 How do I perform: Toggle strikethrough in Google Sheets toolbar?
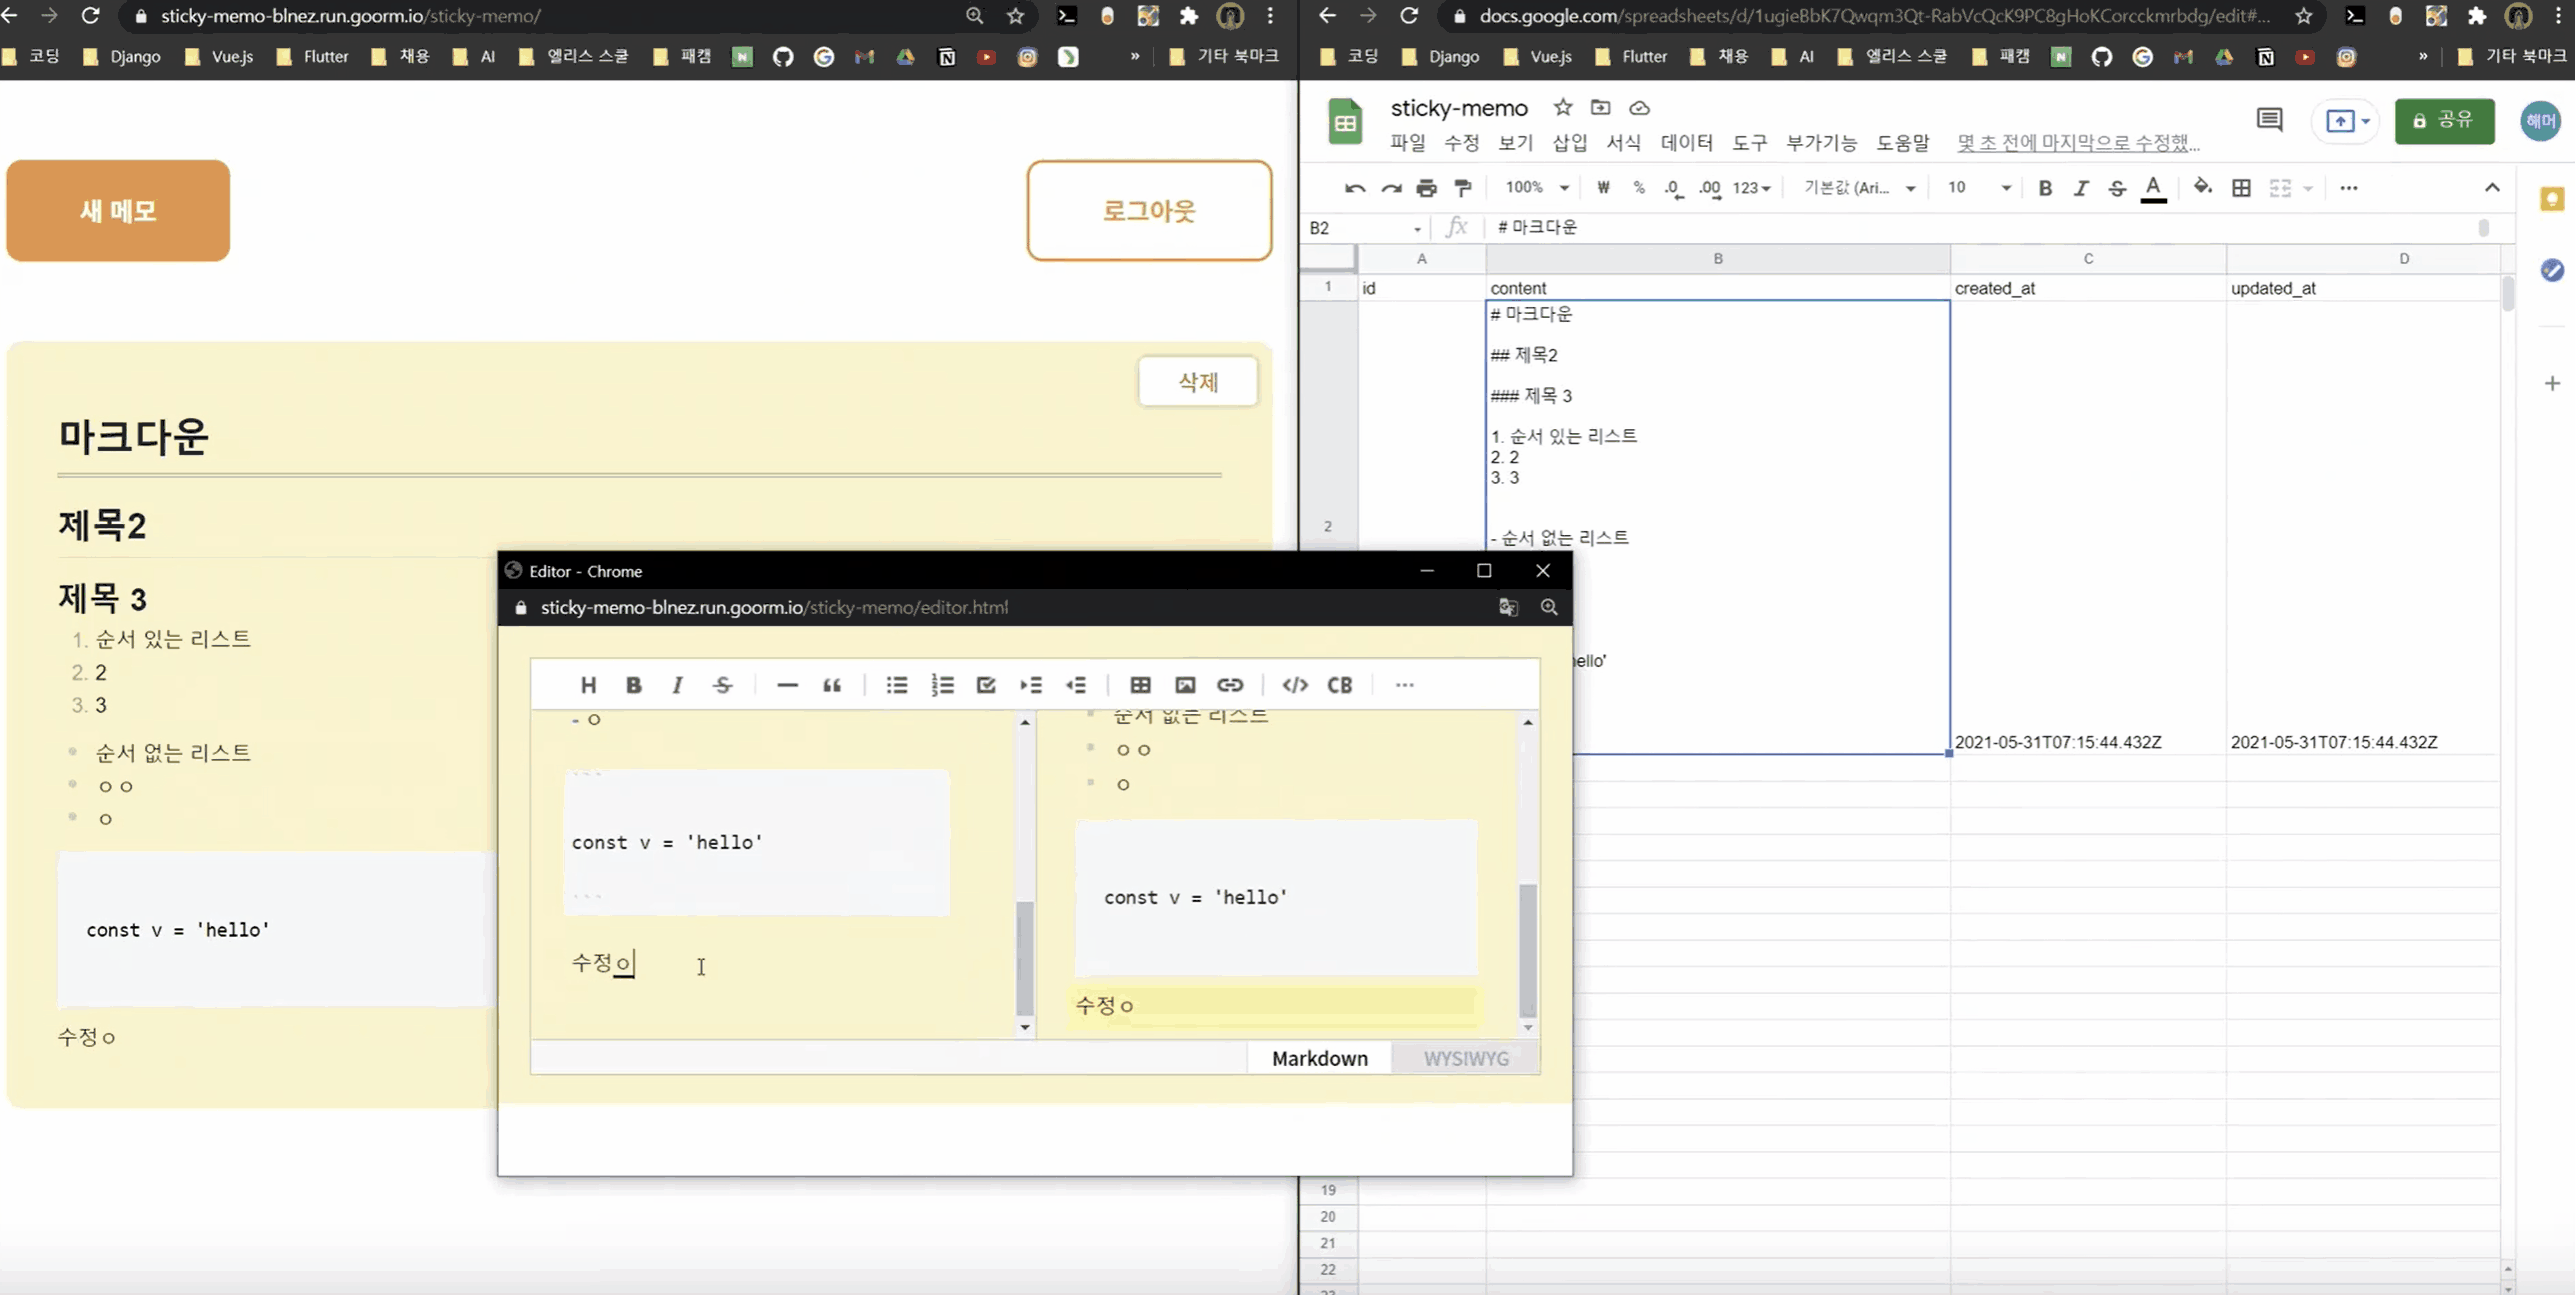click(2117, 188)
